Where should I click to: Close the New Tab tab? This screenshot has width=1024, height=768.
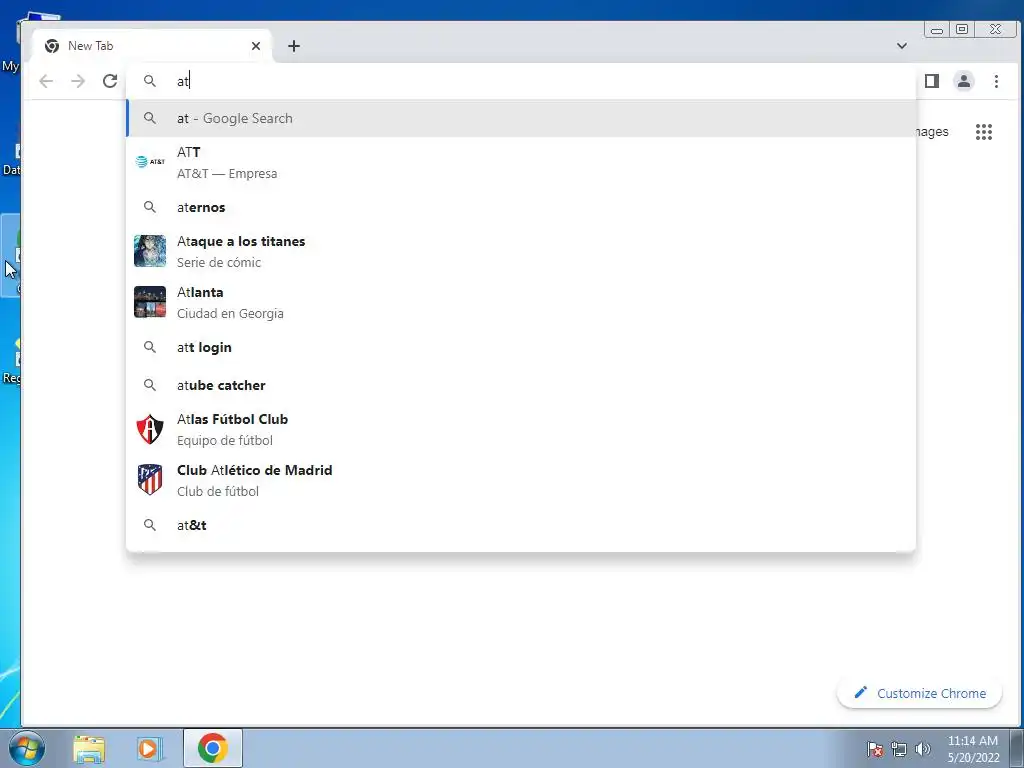(x=256, y=46)
